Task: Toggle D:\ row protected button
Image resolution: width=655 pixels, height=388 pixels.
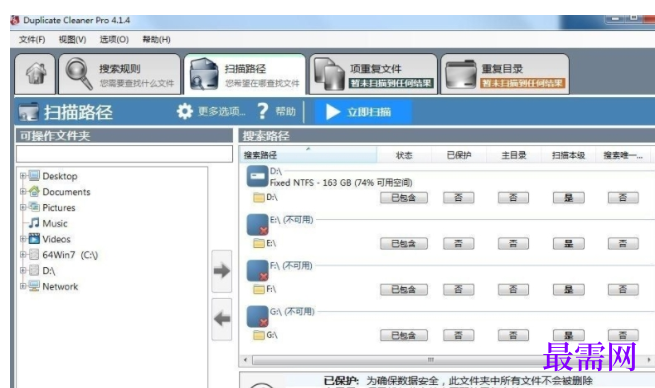Action: coord(458,198)
